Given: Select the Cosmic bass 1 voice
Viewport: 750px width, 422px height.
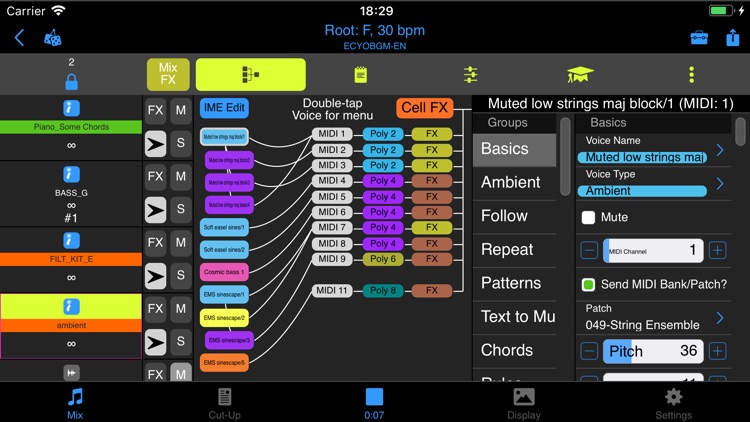Looking at the screenshot, I should pyautogui.click(x=224, y=272).
